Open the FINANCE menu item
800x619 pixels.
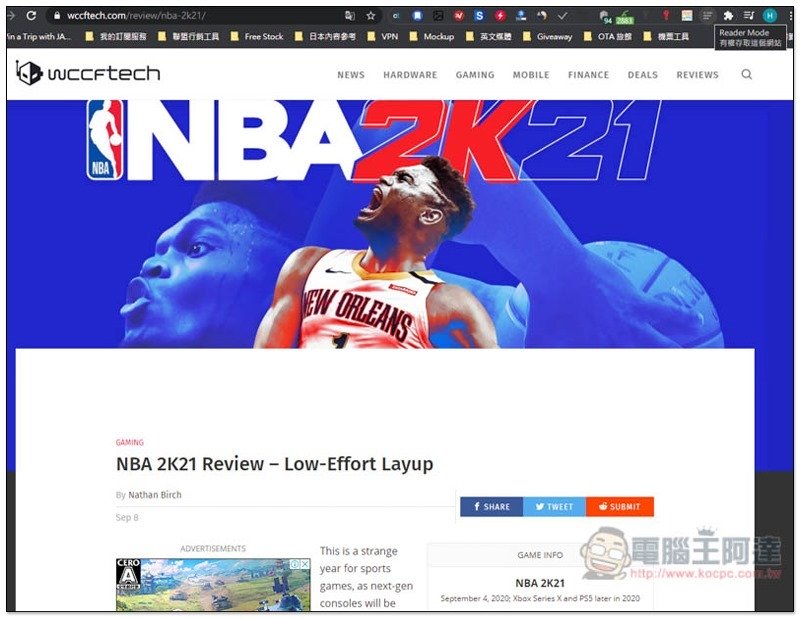pos(588,75)
